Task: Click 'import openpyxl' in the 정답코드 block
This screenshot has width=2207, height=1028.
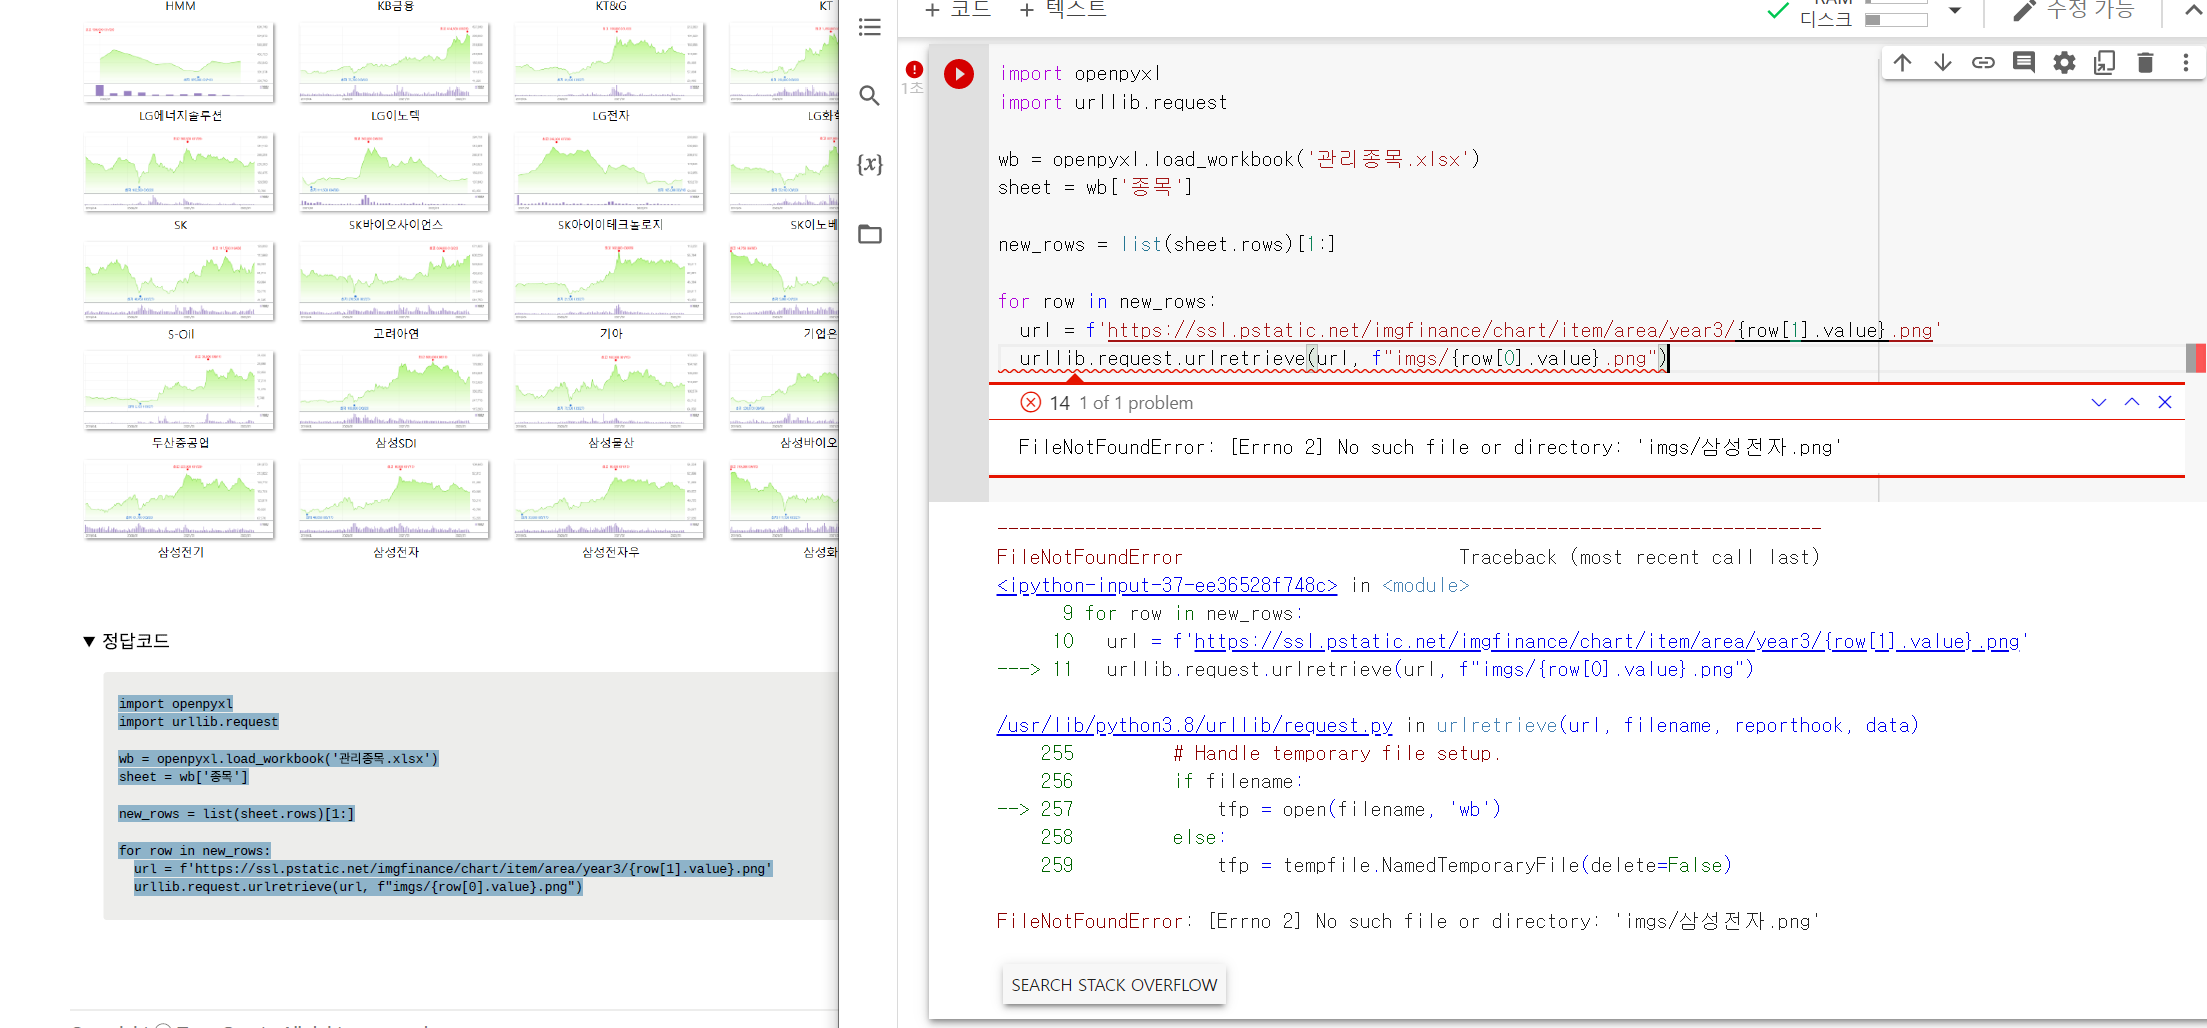Action: tap(176, 704)
